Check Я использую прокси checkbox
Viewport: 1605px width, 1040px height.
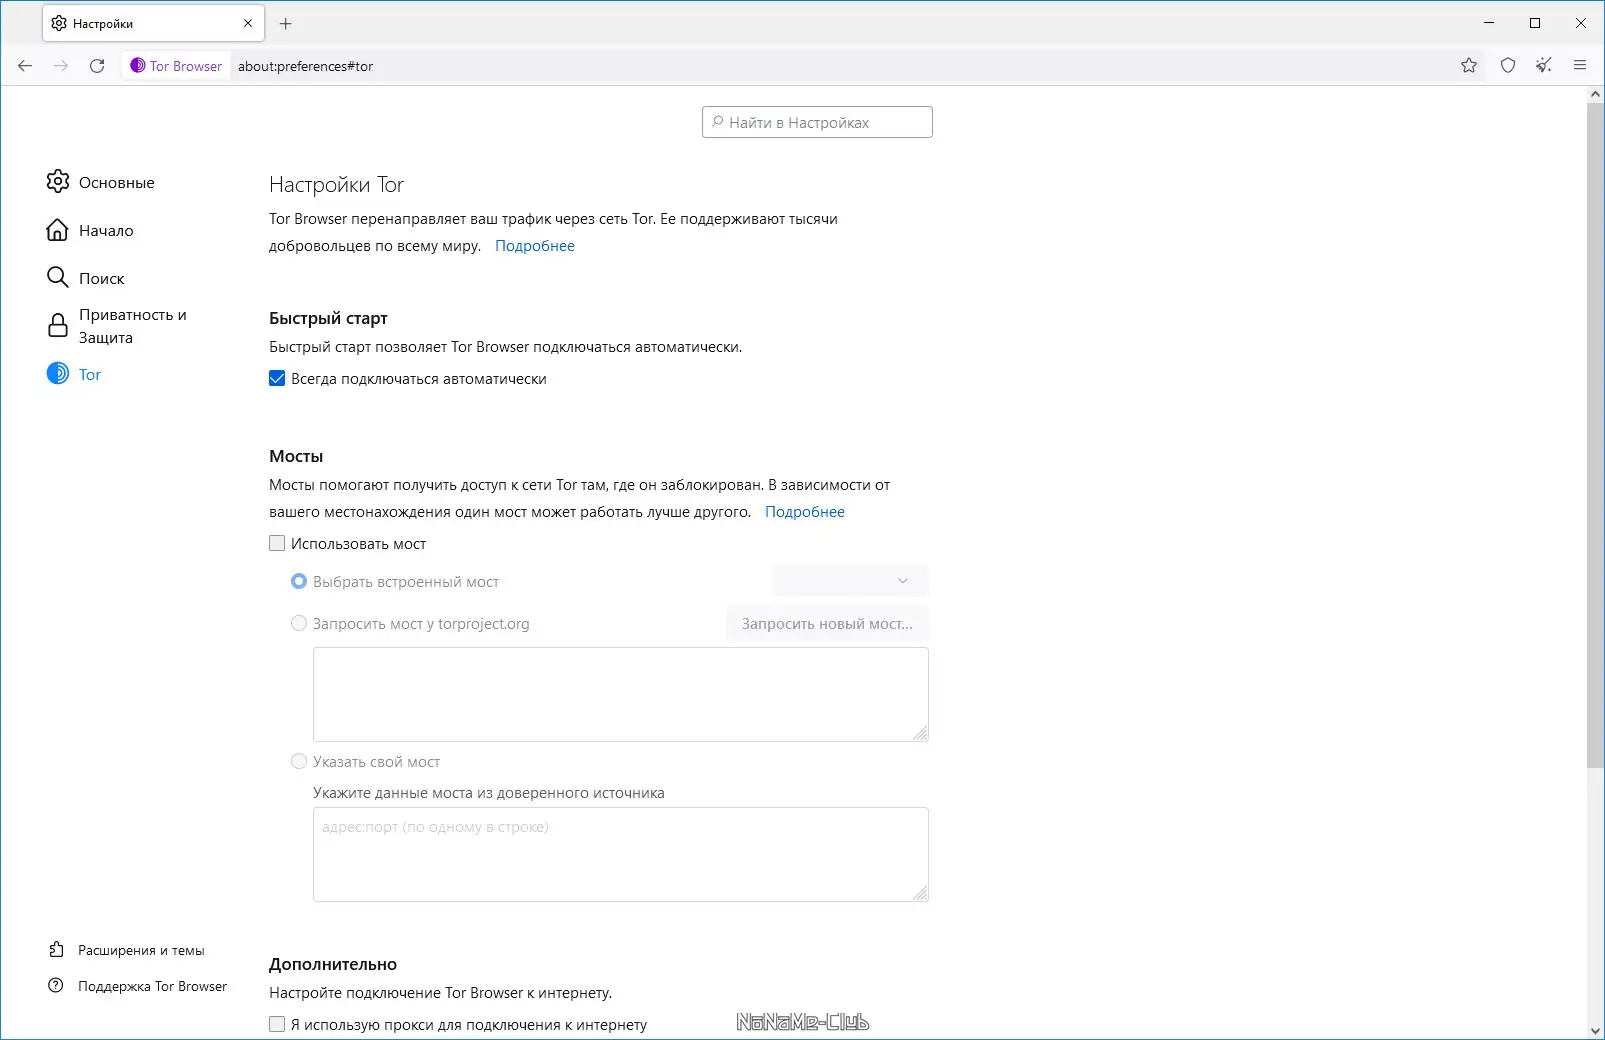tap(277, 1024)
